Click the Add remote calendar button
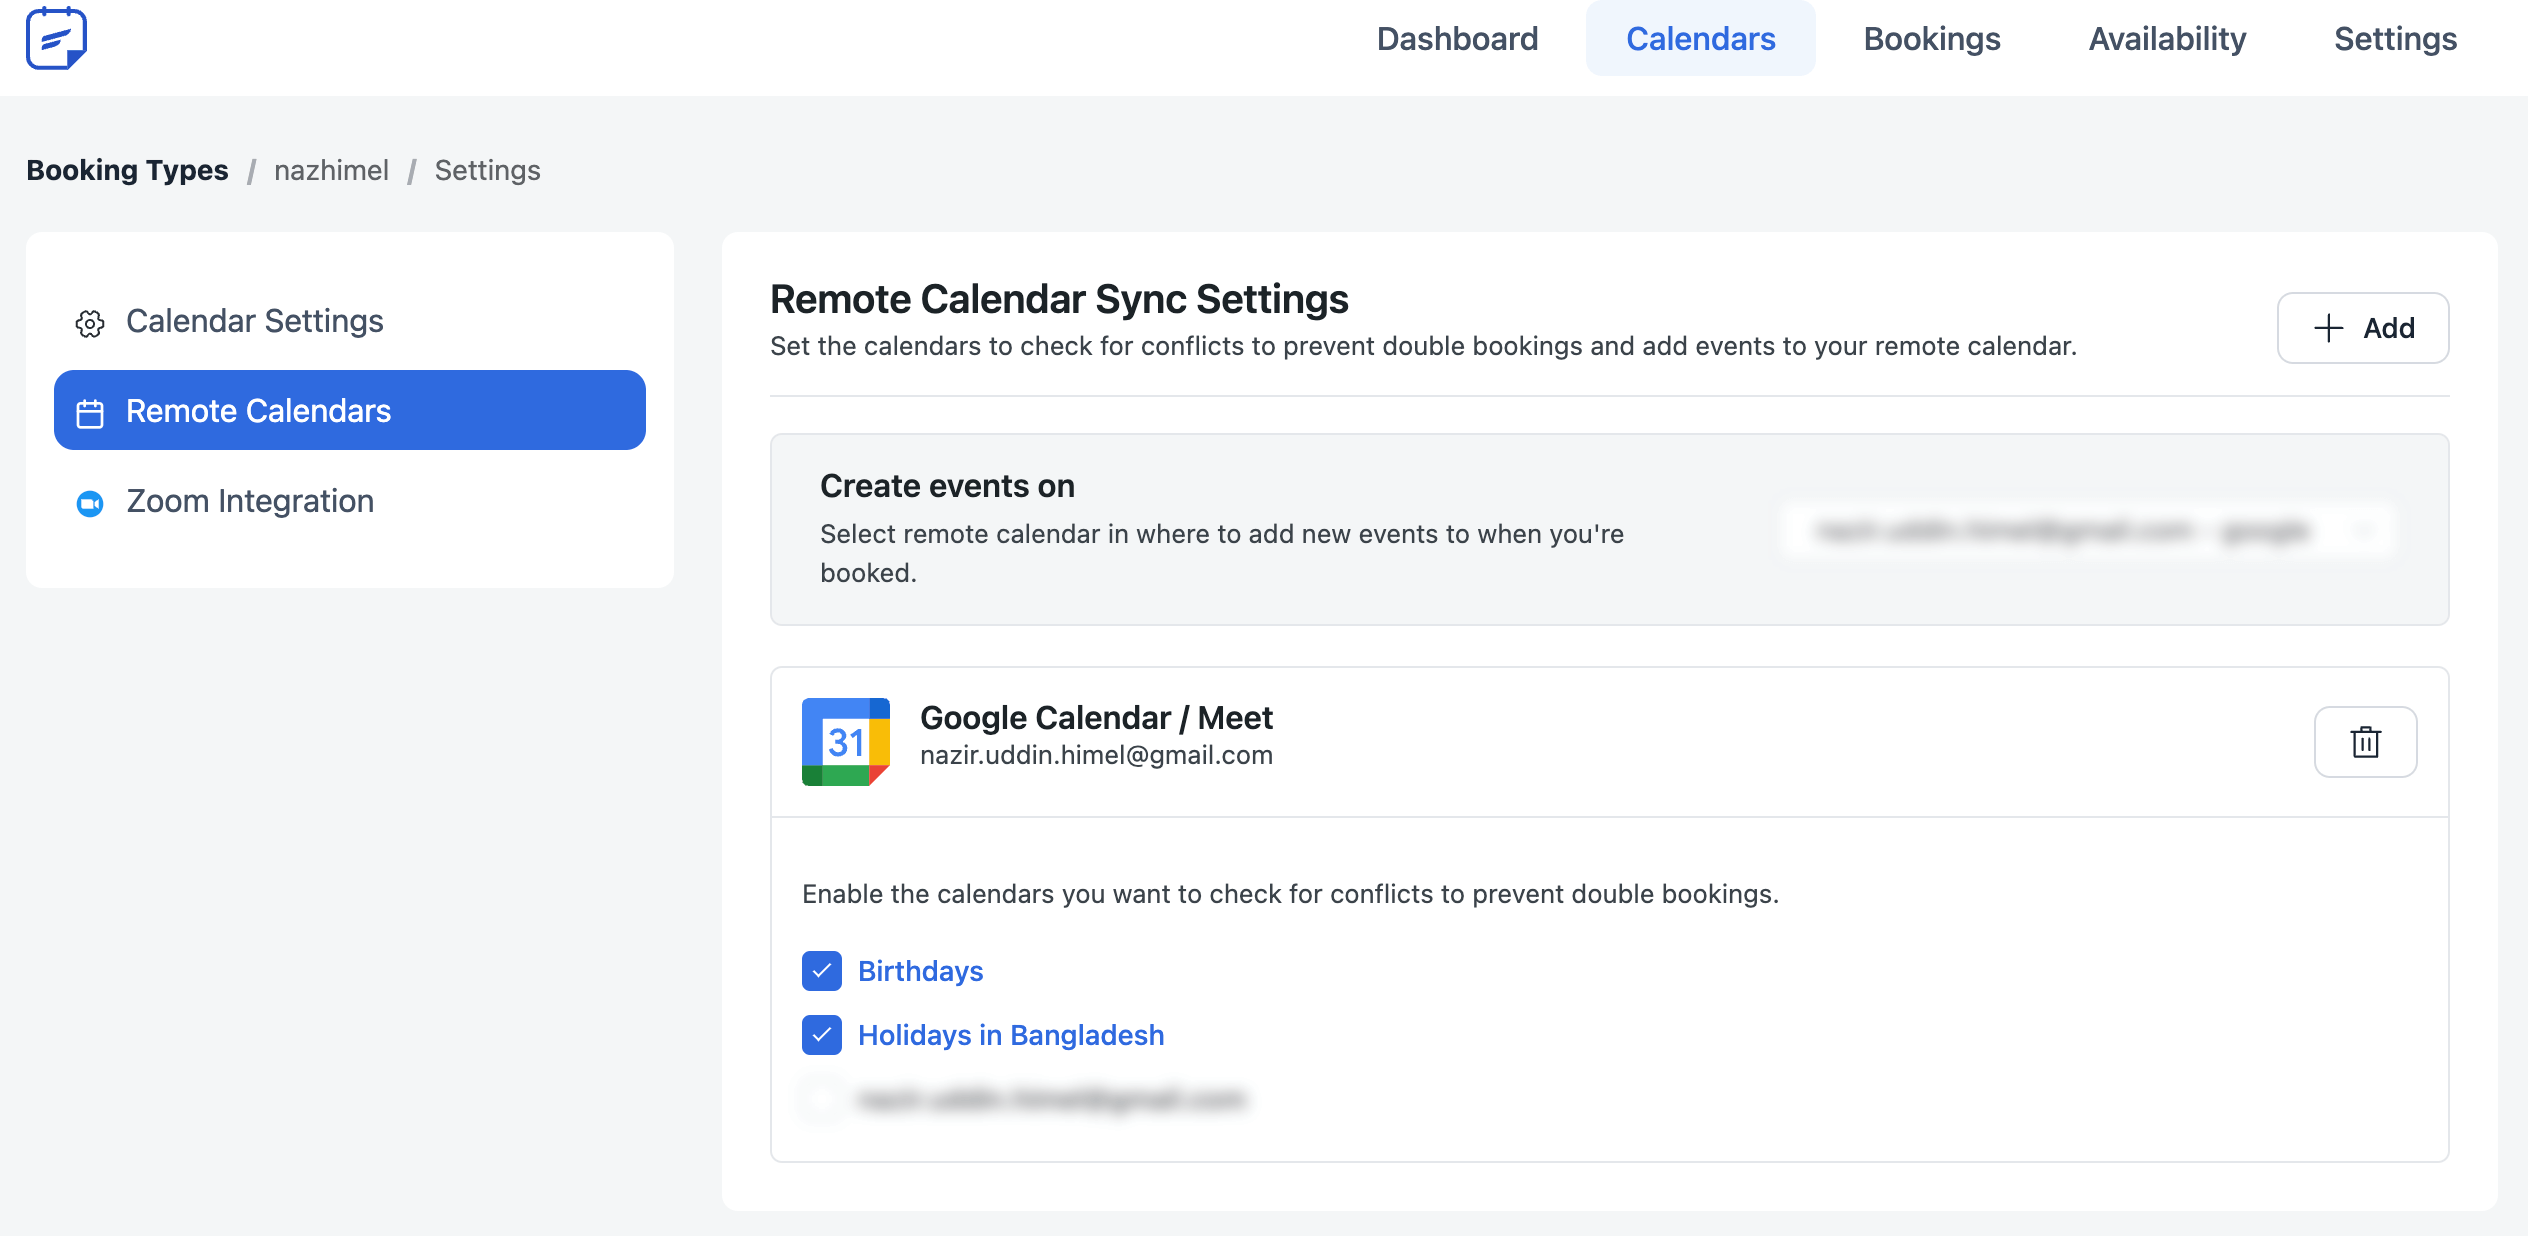This screenshot has height=1236, width=2528. [x=2363, y=328]
